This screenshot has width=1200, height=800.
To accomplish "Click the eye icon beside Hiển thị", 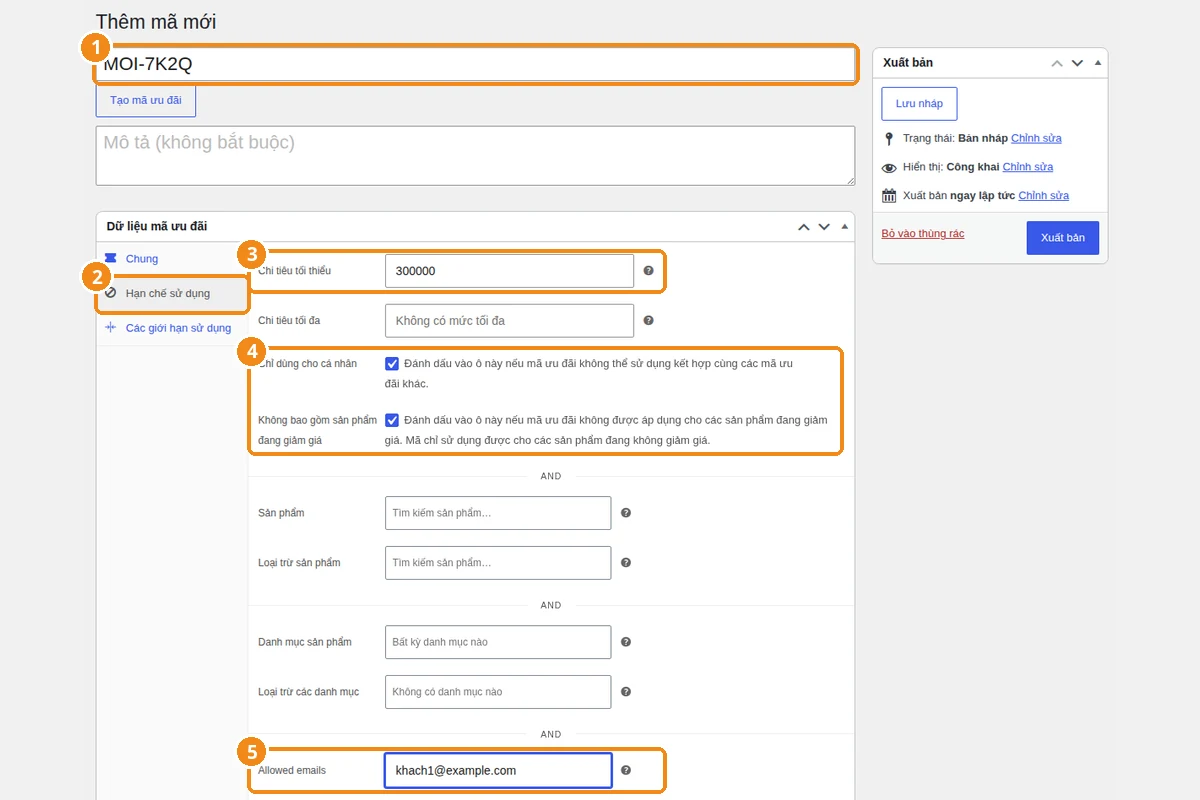I will point(889,167).
